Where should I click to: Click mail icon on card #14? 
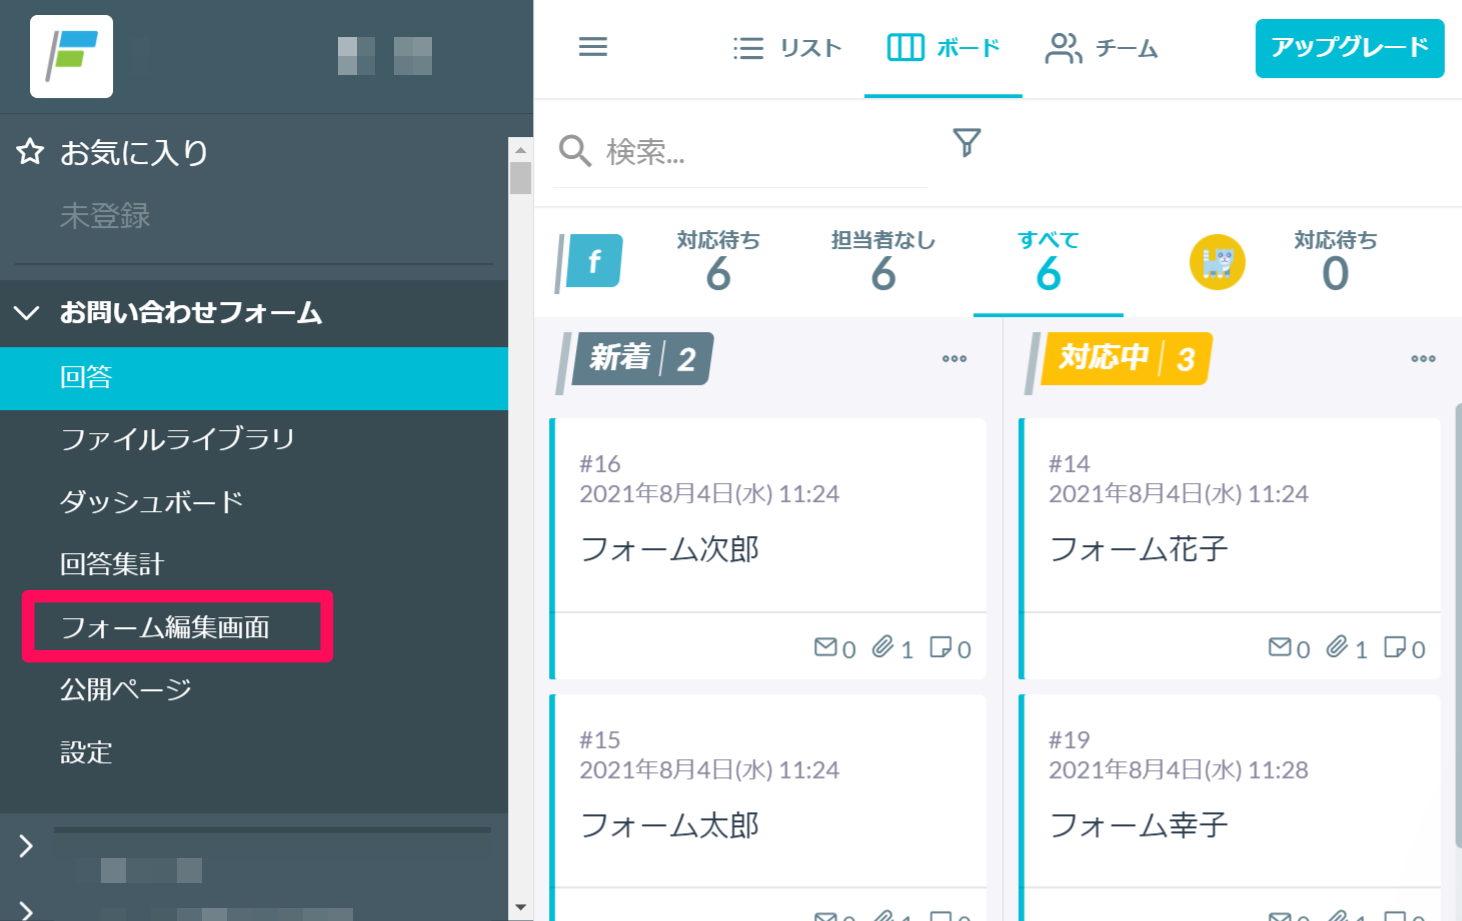1280,647
